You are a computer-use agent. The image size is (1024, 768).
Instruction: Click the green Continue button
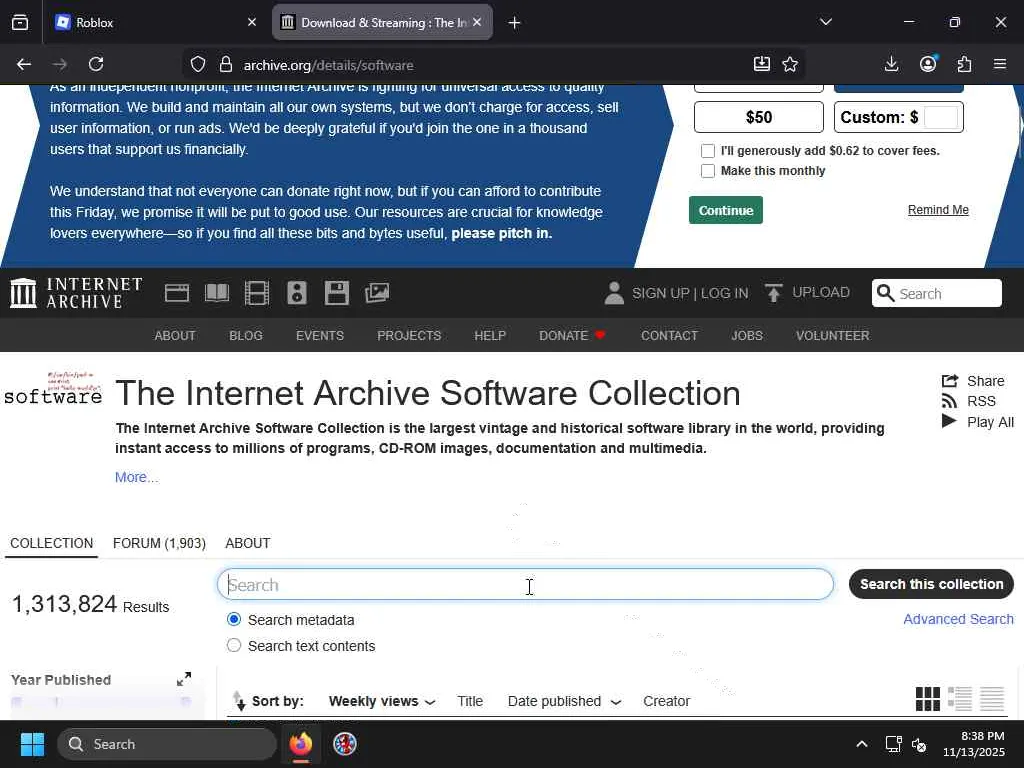click(726, 210)
